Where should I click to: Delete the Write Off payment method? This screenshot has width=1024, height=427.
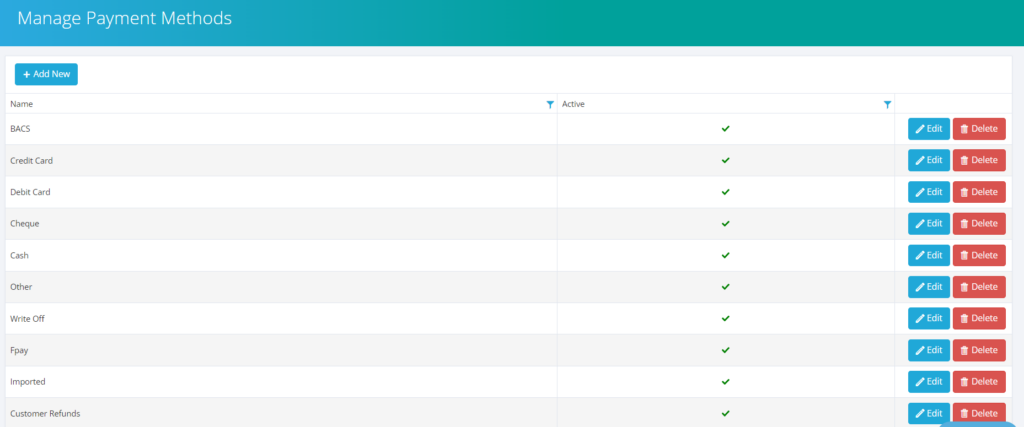[979, 318]
